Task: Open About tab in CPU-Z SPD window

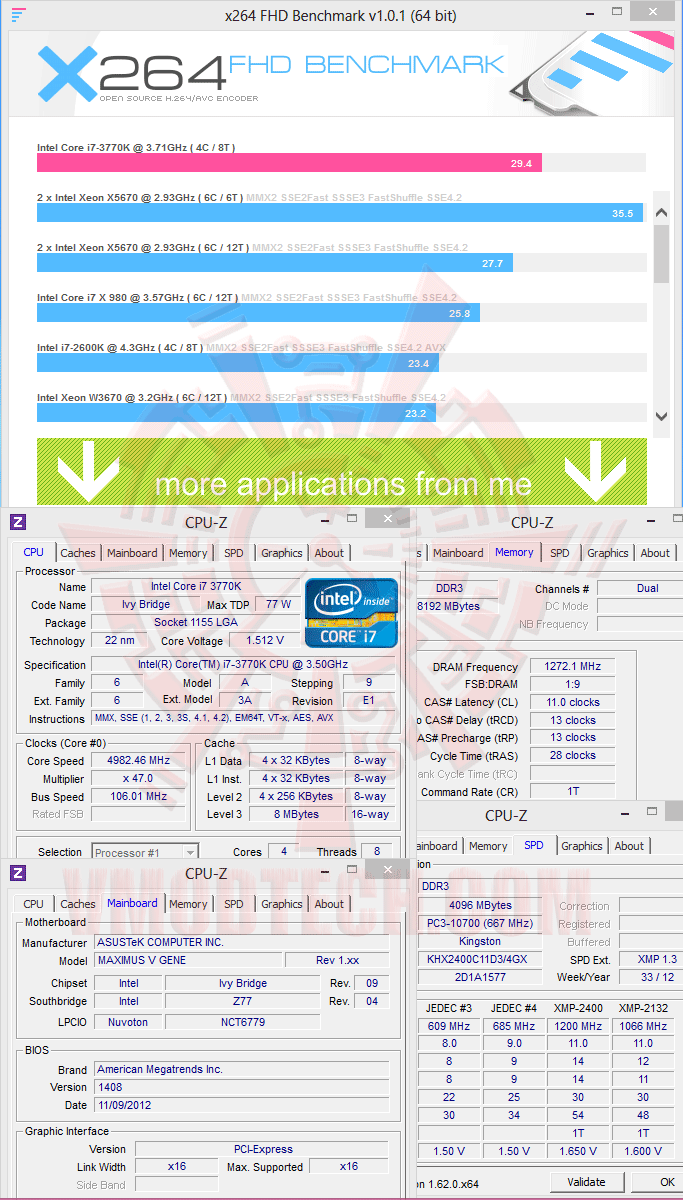Action: click(x=629, y=846)
